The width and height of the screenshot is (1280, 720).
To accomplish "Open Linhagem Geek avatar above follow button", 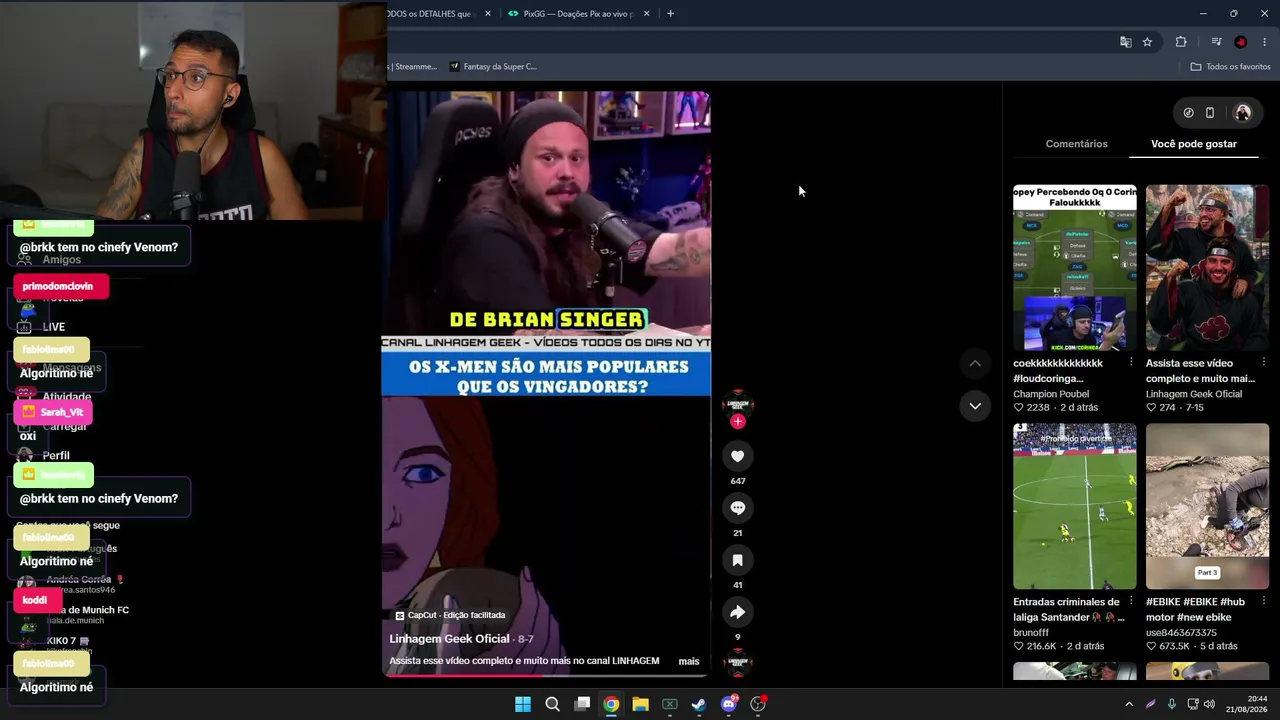I will [737, 403].
